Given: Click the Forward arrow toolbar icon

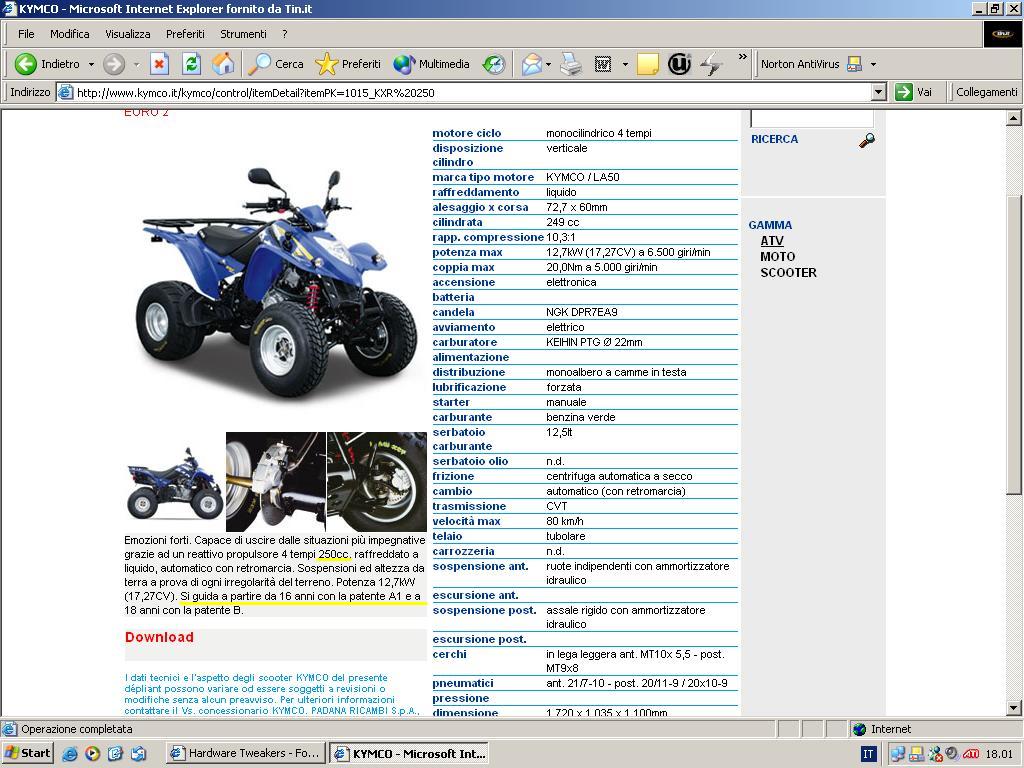Looking at the screenshot, I should [x=114, y=64].
